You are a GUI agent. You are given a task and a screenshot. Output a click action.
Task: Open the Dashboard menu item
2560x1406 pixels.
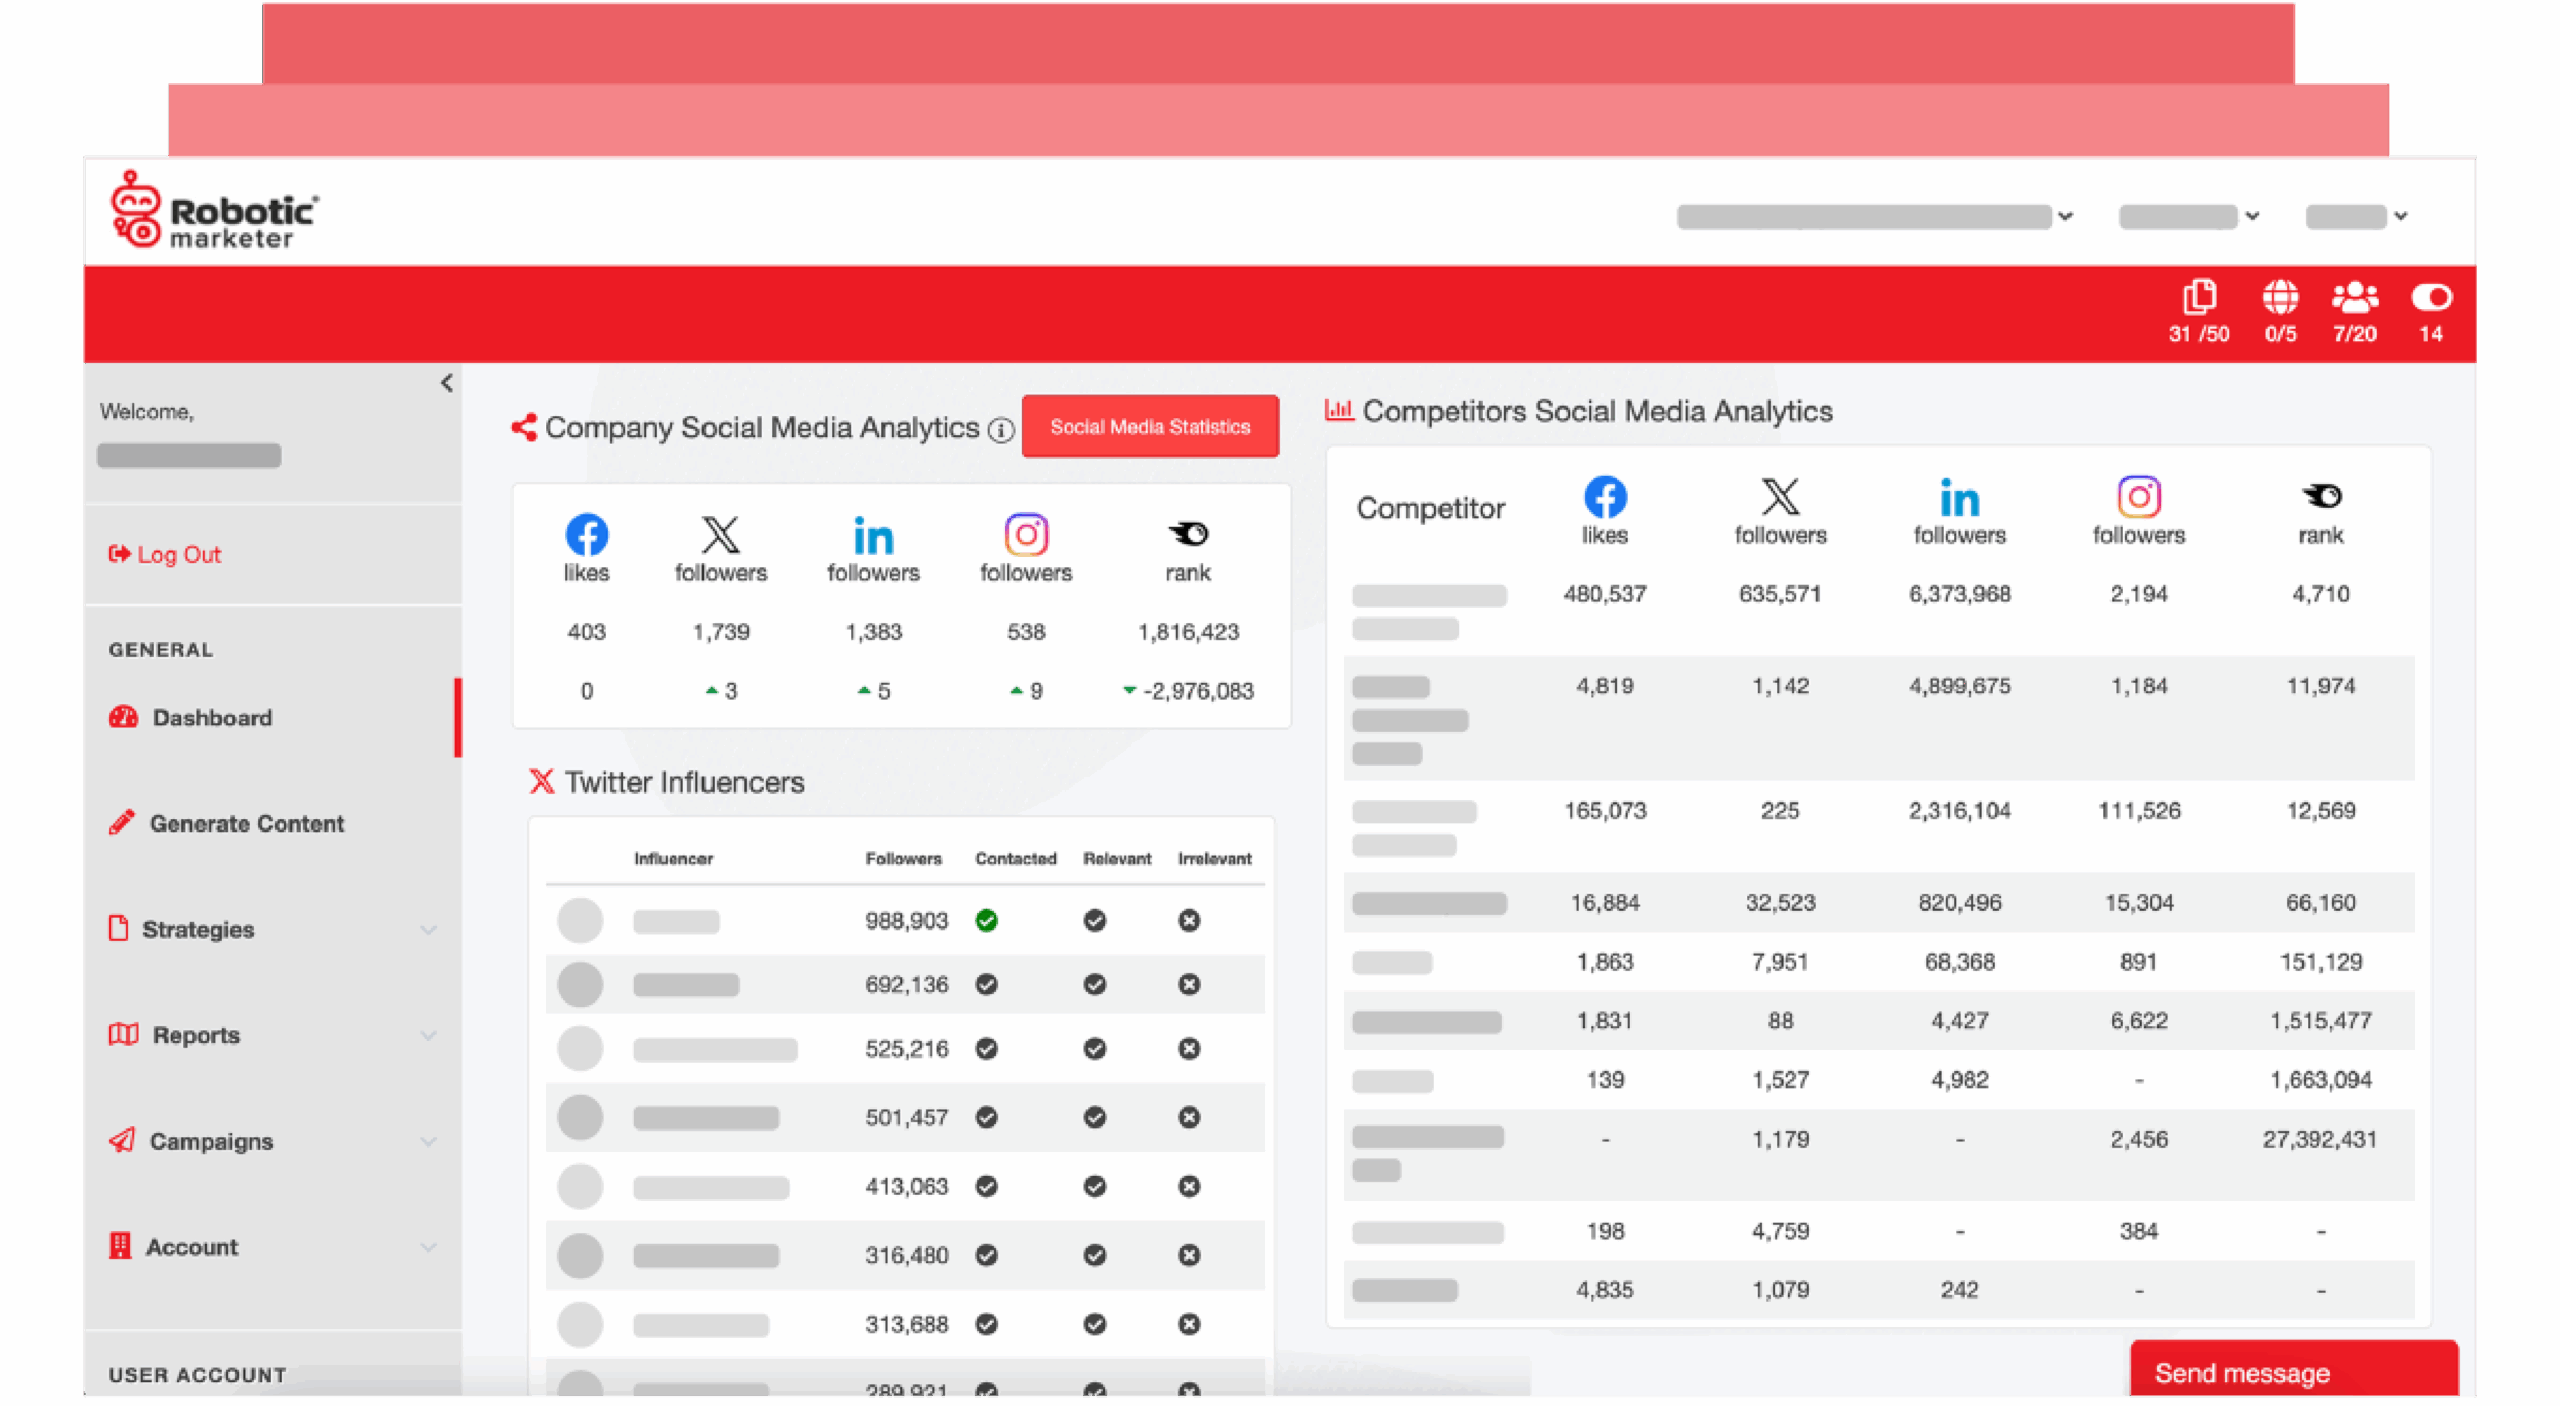pos(212,718)
